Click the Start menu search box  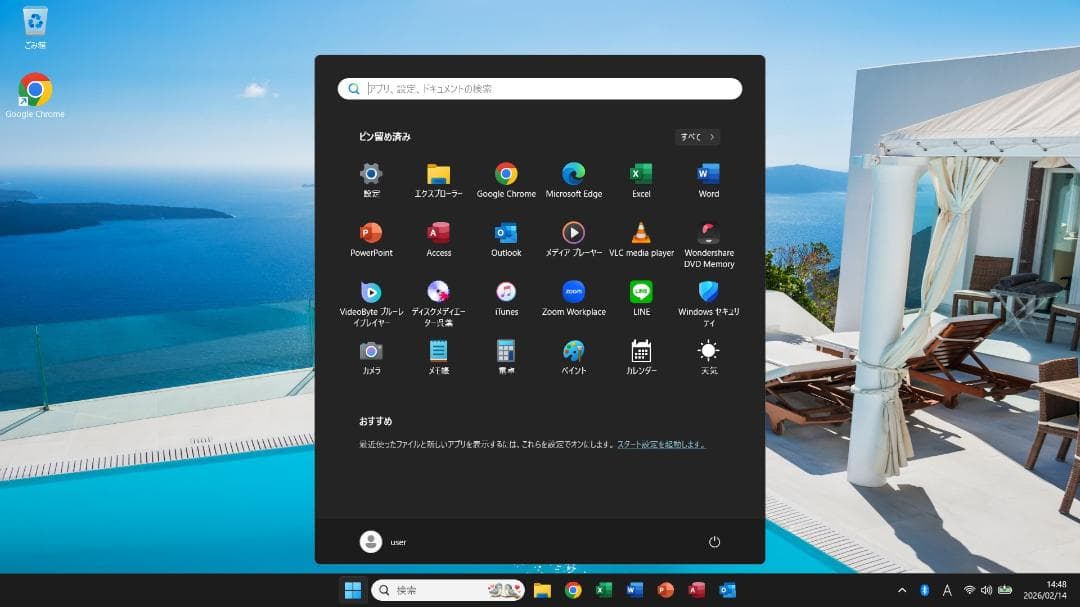540,88
